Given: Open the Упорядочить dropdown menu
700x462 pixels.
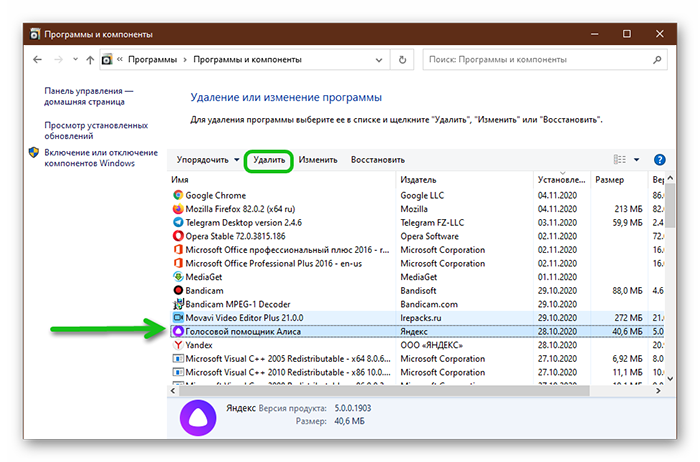Looking at the screenshot, I should (x=208, y=160).
